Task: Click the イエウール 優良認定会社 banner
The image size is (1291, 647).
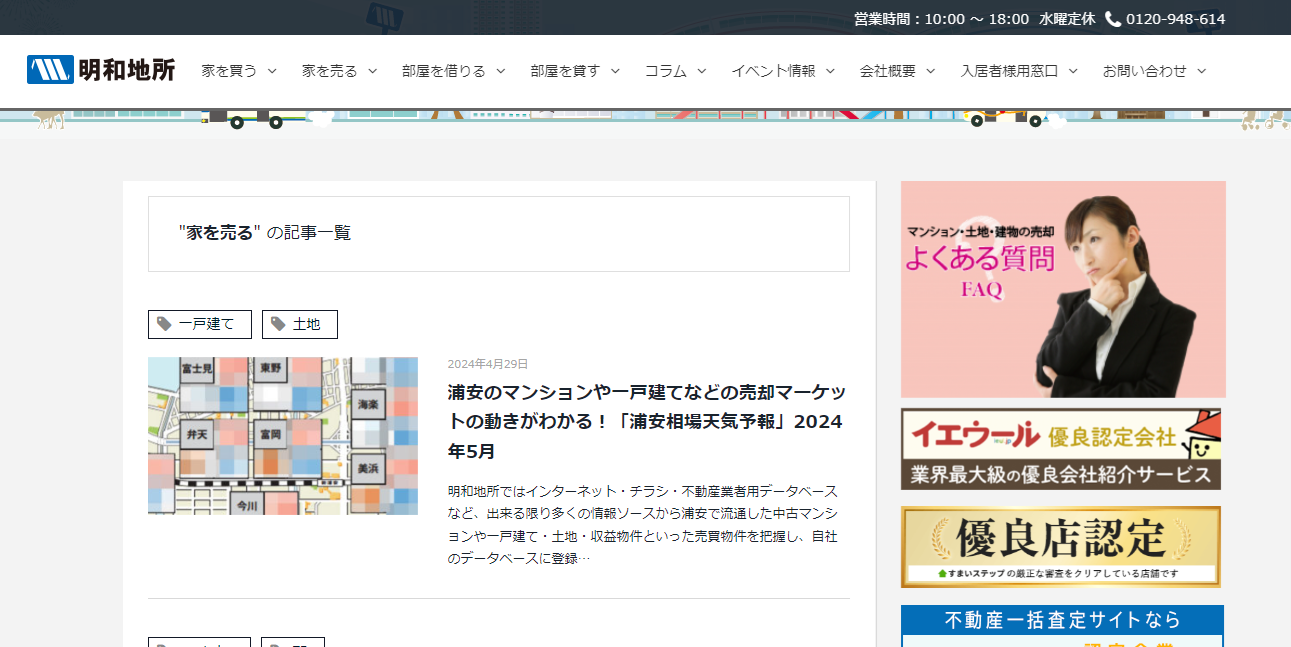Action: pos(1060,449)
